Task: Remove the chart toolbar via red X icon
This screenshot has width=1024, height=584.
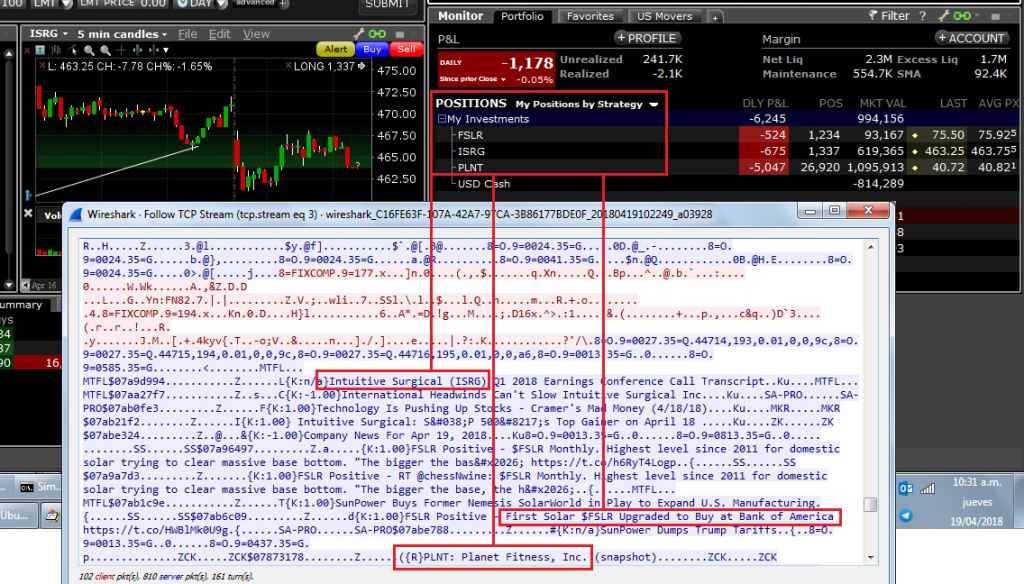Action: pos(27,50)
